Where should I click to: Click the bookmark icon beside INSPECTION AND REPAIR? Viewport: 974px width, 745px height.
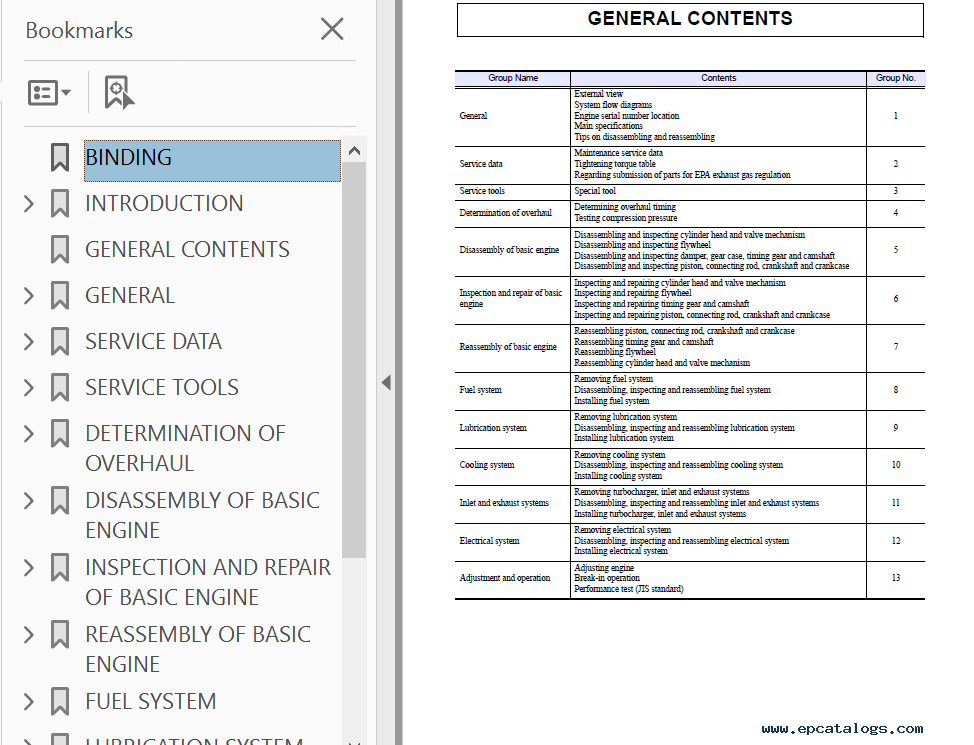(x=60, y=568)
